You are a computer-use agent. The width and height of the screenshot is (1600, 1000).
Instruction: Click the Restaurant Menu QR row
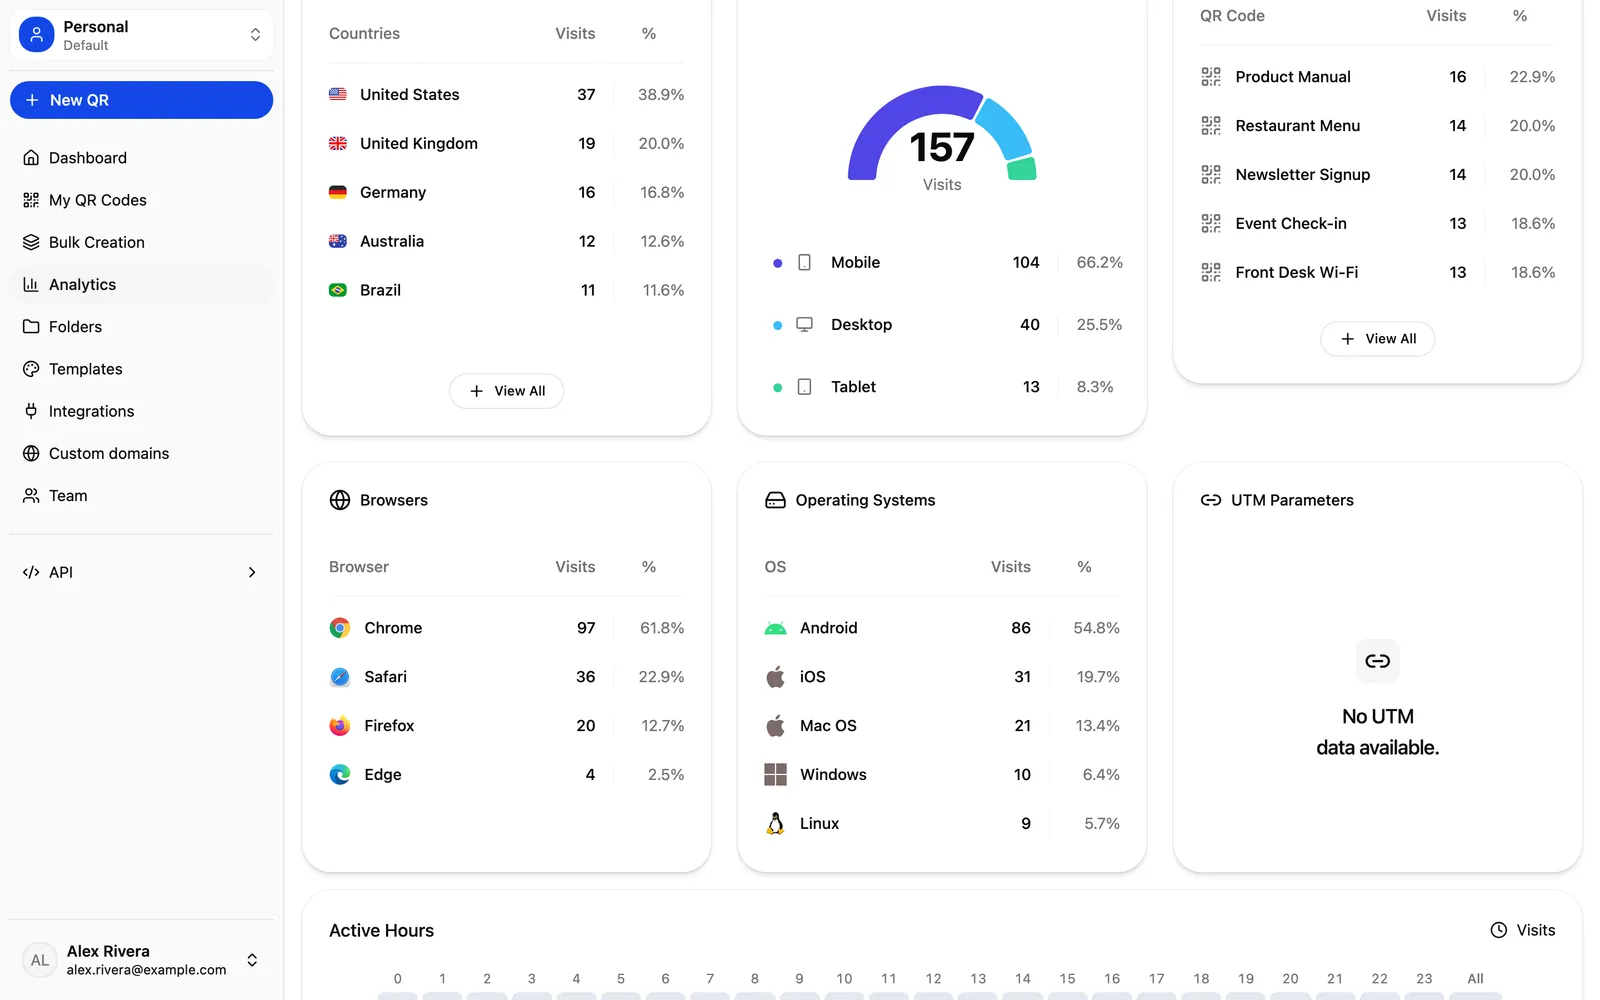(x=1377, y=126)
